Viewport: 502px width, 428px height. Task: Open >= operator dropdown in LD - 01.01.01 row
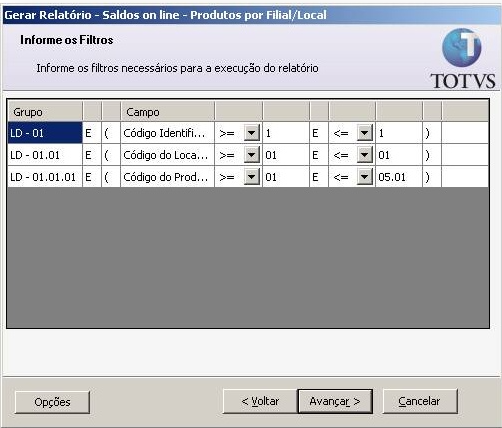pos(252,177)
